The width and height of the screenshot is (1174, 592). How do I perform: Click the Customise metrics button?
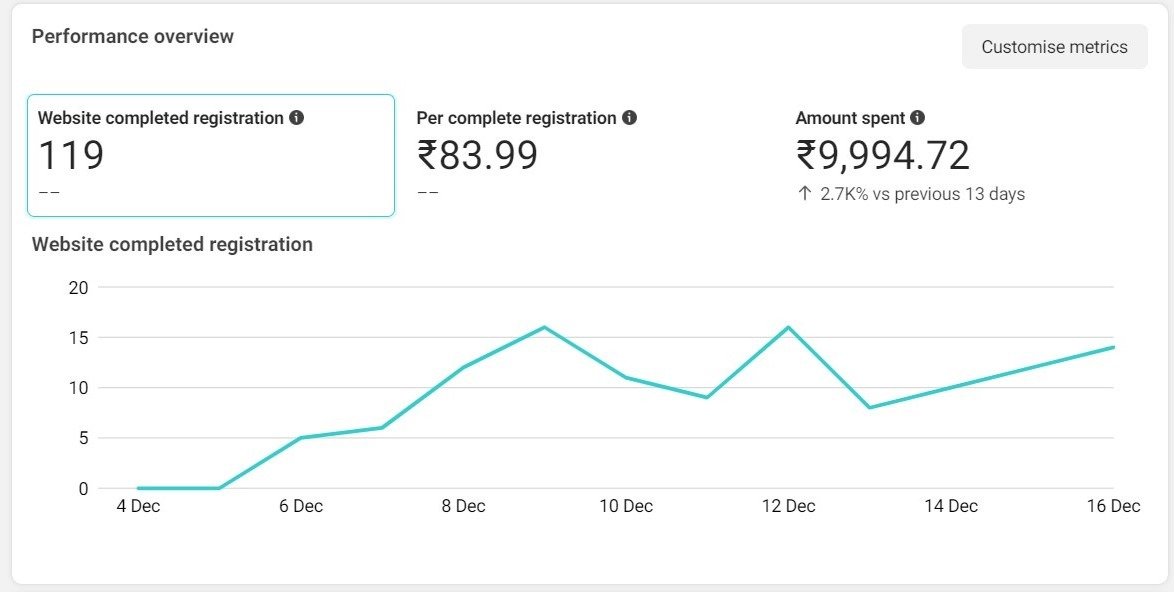pos(1054,47)
